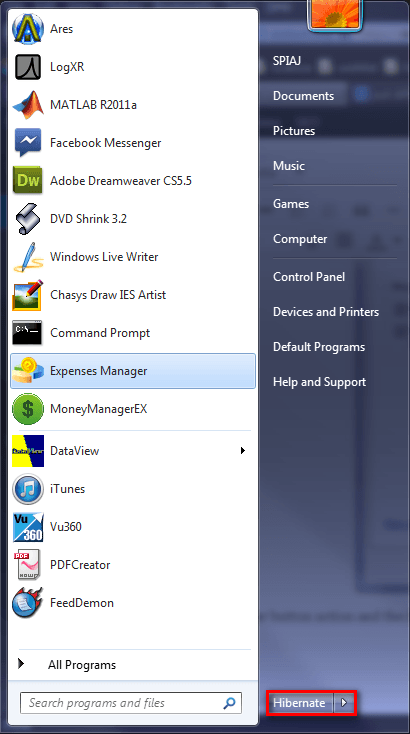
Task: Click the Hibernate button
Action: tap(300, 703)
